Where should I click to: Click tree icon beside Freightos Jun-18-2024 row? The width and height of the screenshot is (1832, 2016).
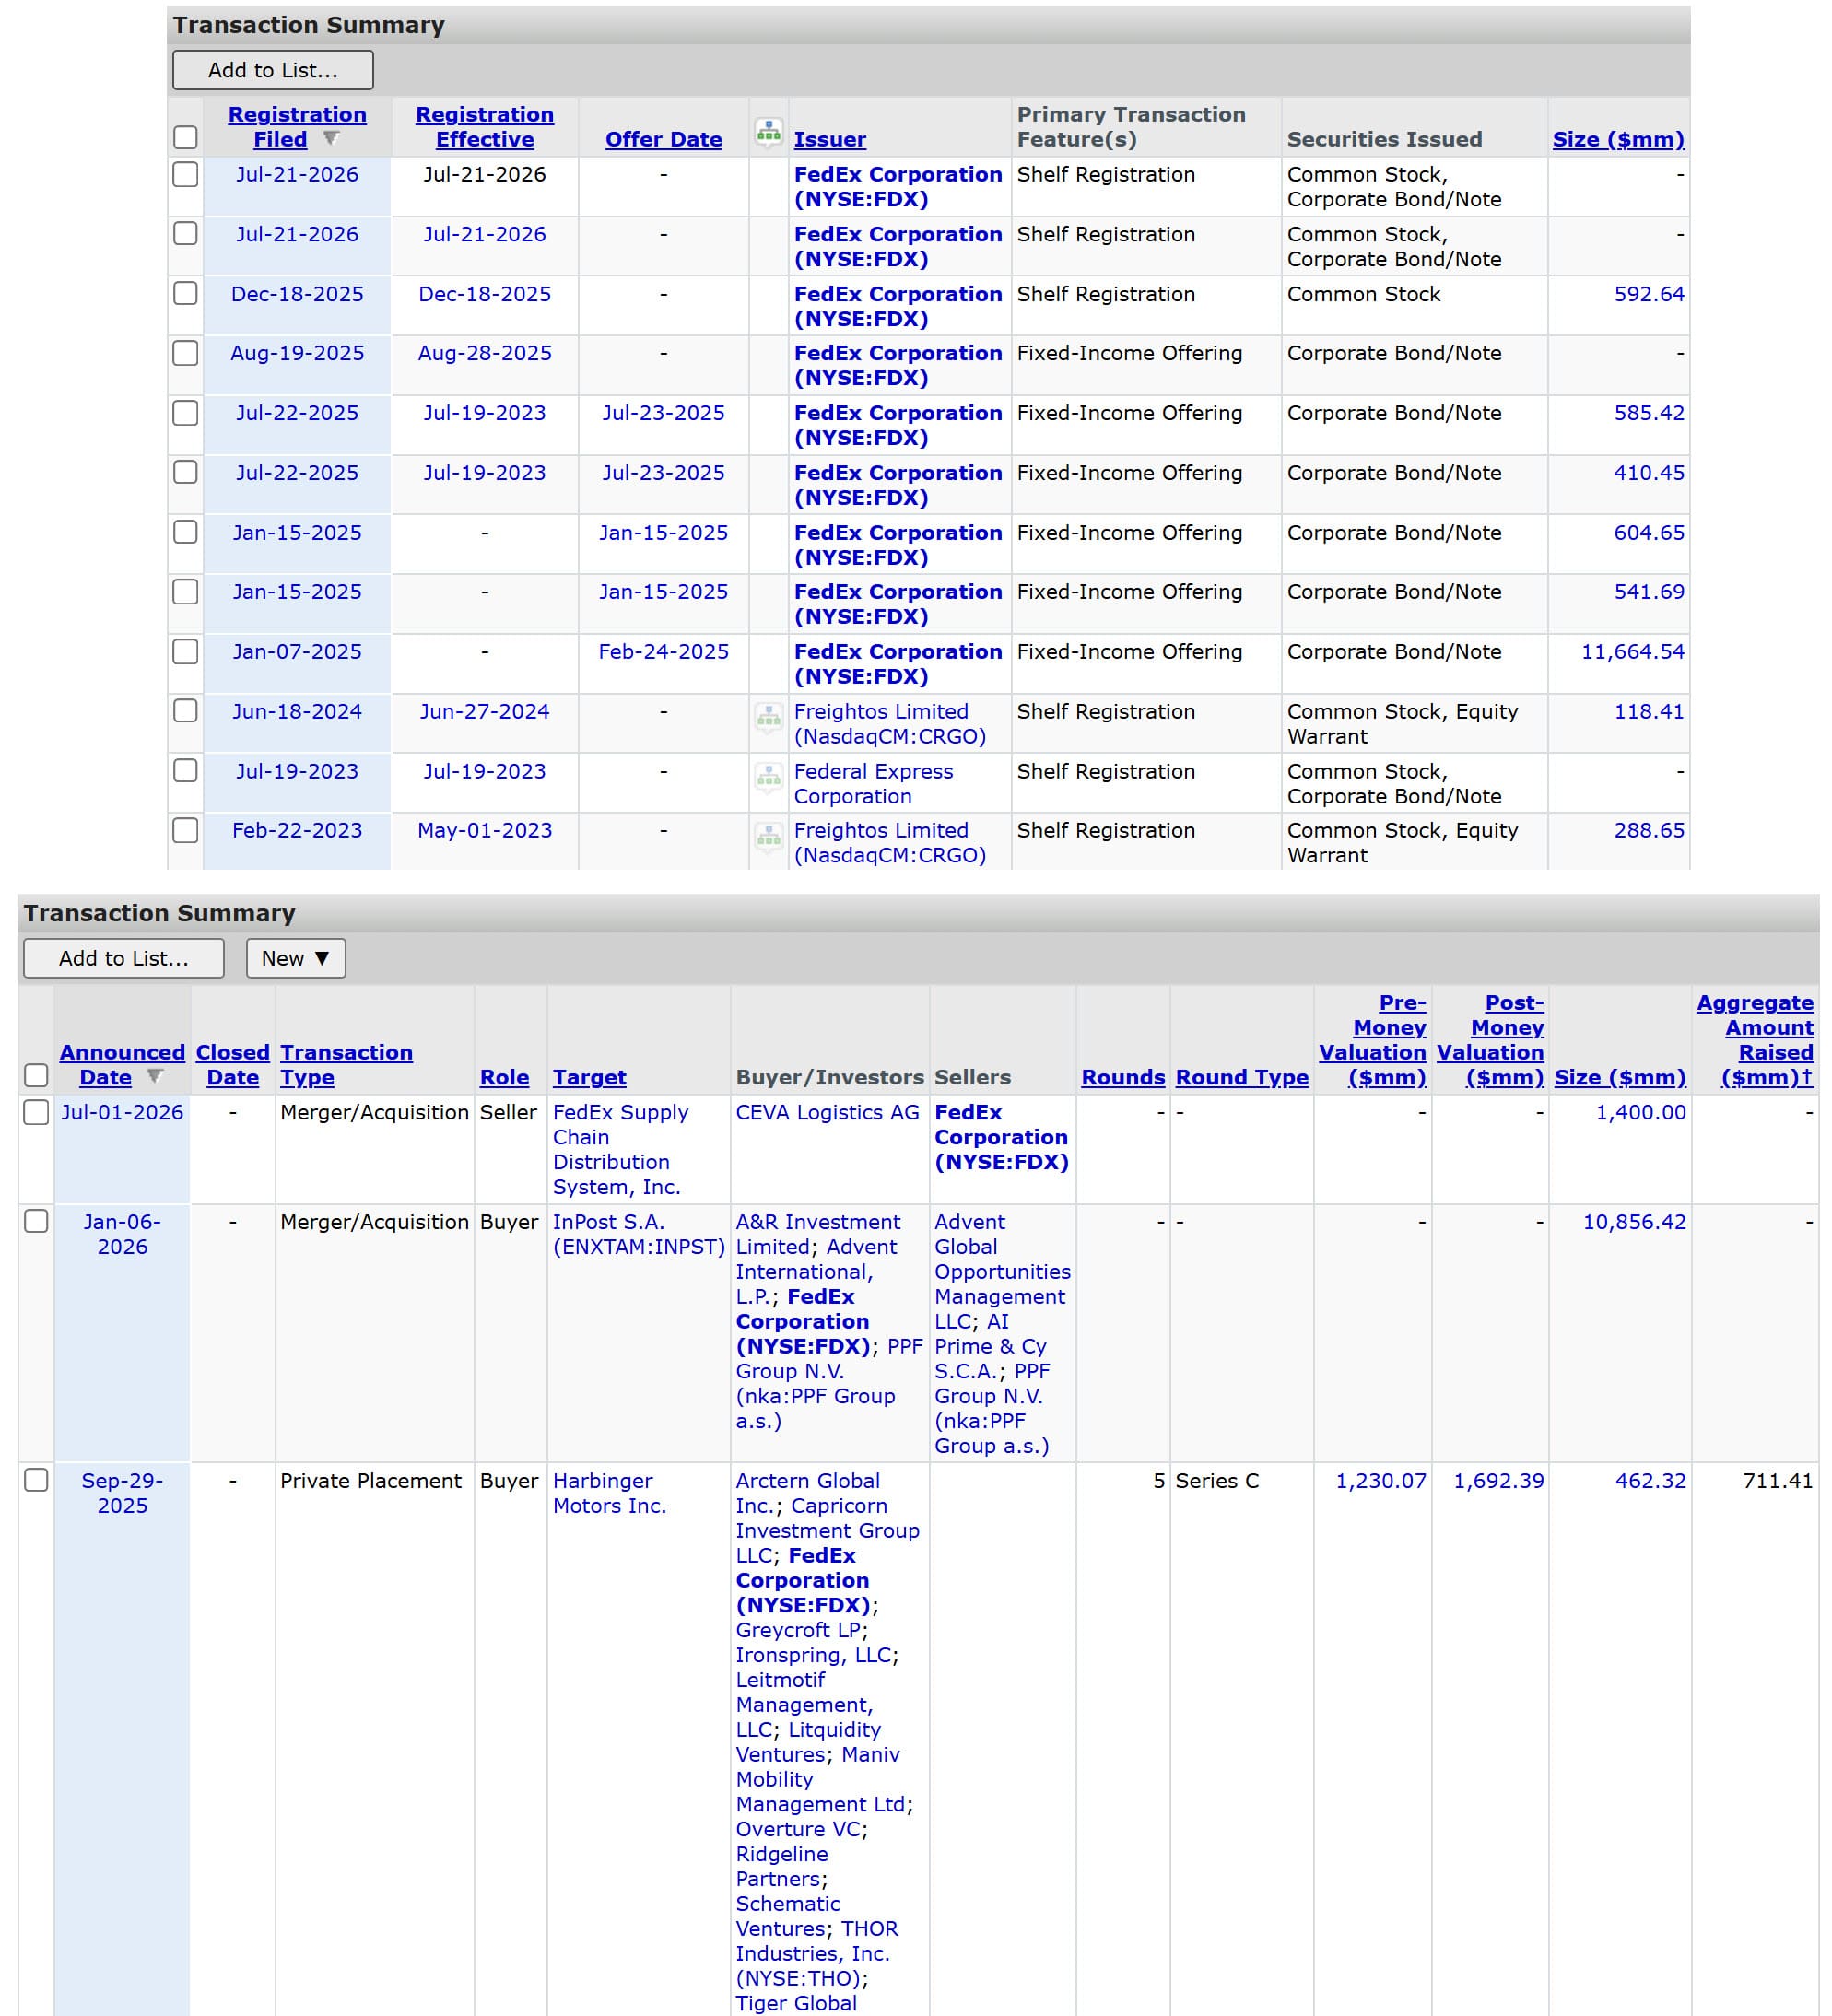tap(768, 717)
